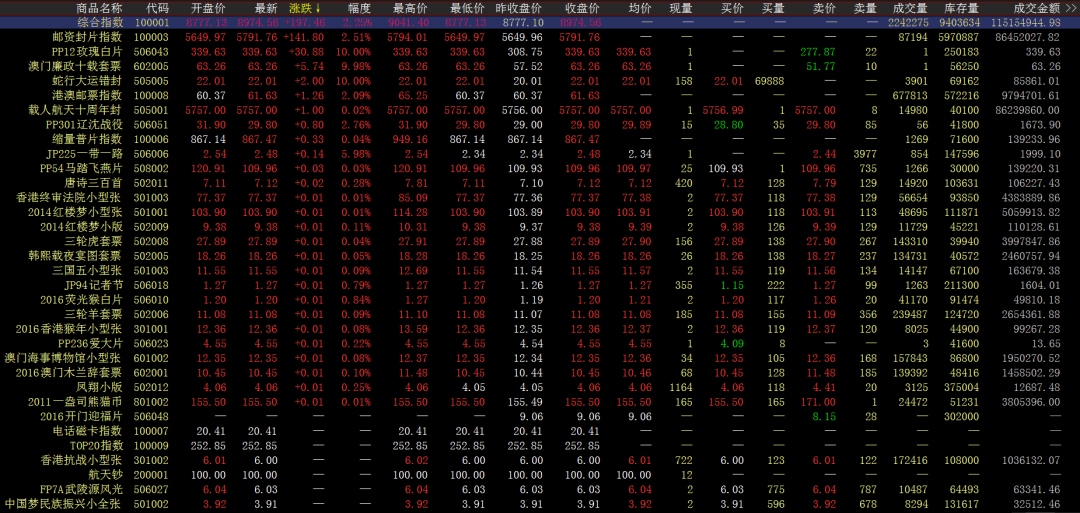Sort by 成交量 column header
Viewport: 1080px width, 513px height.
(909, 8)
